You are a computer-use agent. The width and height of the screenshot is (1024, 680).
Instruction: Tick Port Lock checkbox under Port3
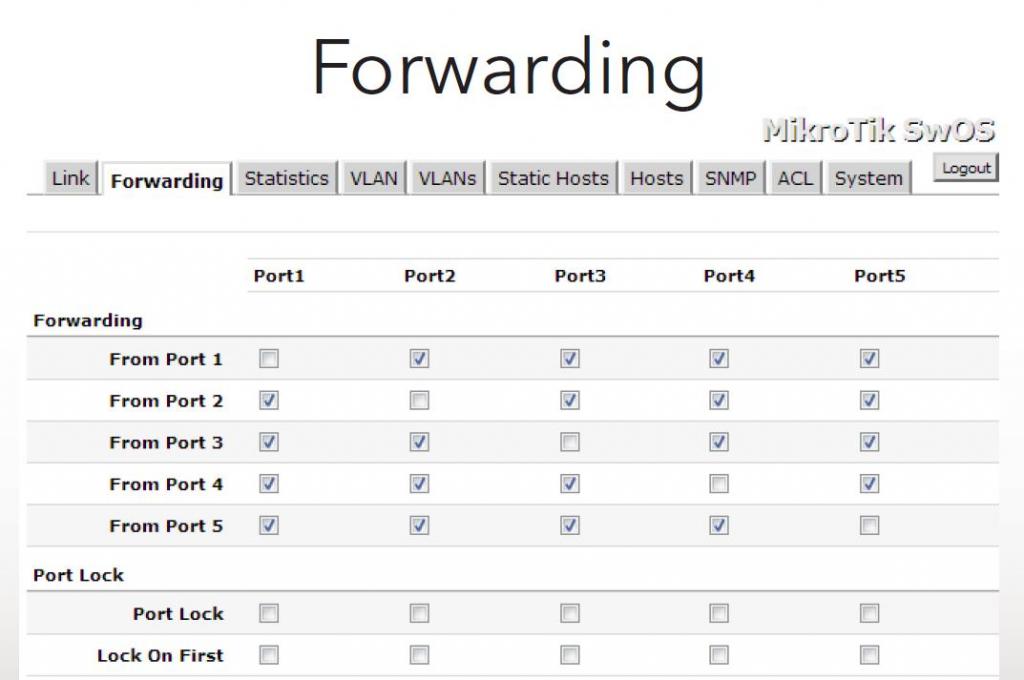(x=570, y=613)
